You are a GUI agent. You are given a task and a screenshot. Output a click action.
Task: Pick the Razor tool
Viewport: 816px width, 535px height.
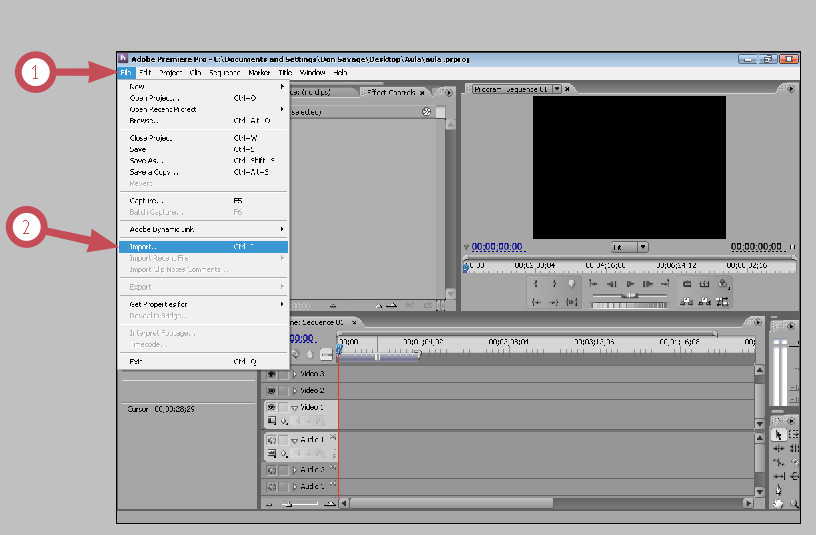tap(794, 462)
